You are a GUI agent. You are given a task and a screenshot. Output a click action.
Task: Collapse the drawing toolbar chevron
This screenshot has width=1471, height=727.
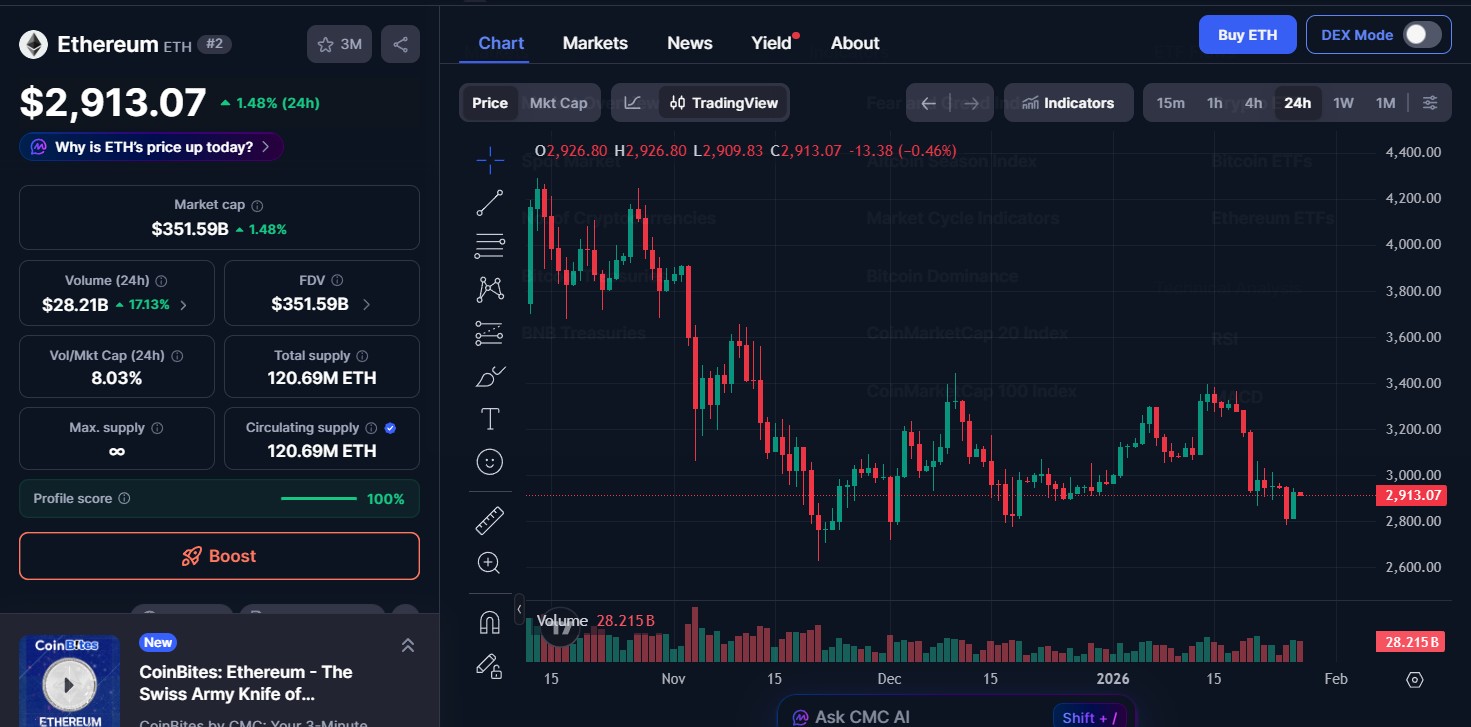tap(519, 608)
